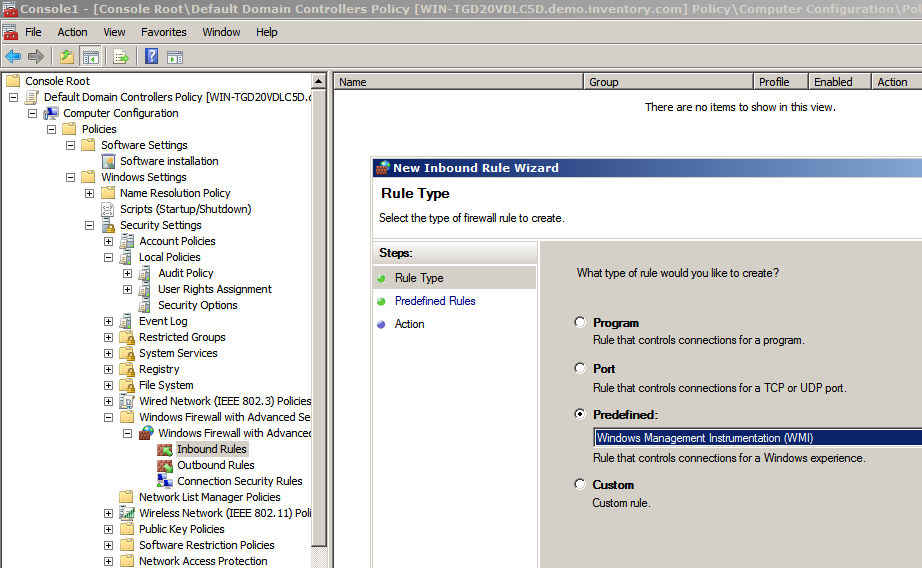Select the Program rule type radio button
Image resolution: width=922 pixels, height=568 pixels.
[580, 322]
